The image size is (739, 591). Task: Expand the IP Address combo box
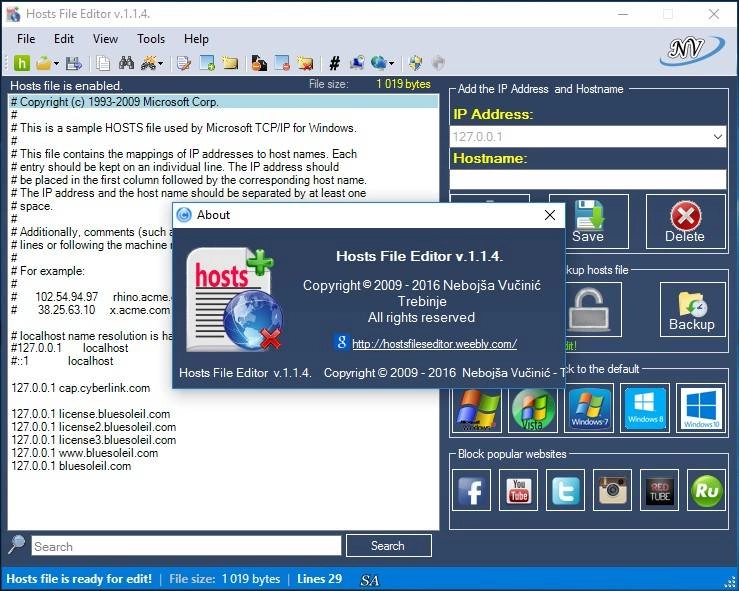coord(718,137)
